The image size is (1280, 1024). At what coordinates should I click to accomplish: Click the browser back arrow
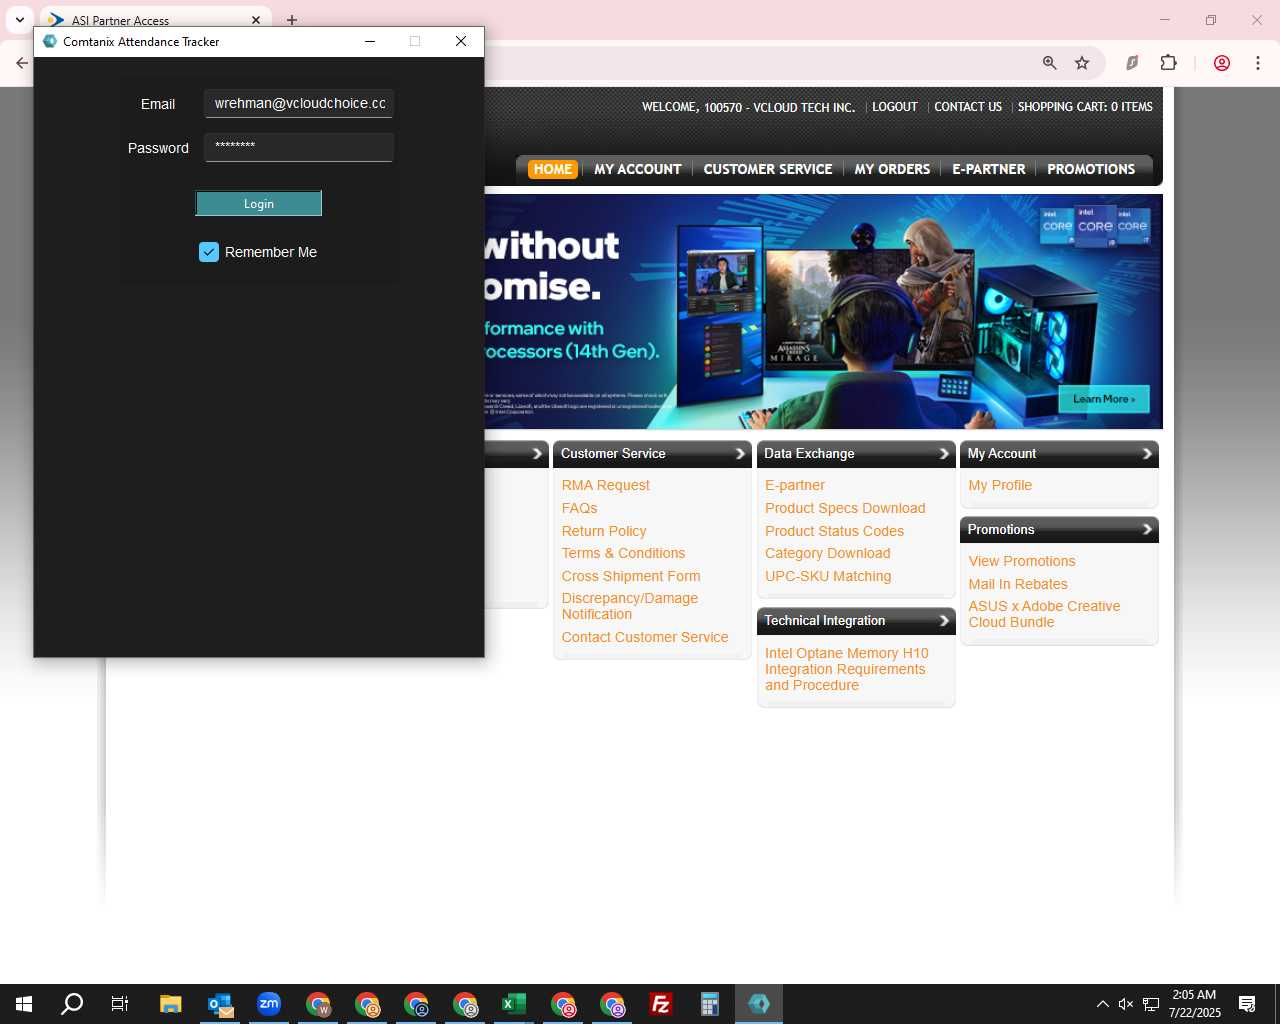pos(22,63)
